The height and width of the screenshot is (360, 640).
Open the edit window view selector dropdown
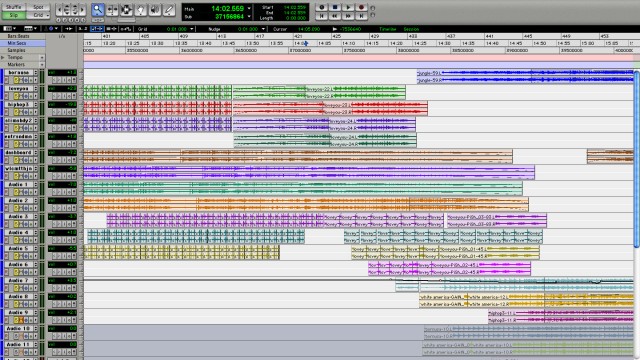pos(10,29)
